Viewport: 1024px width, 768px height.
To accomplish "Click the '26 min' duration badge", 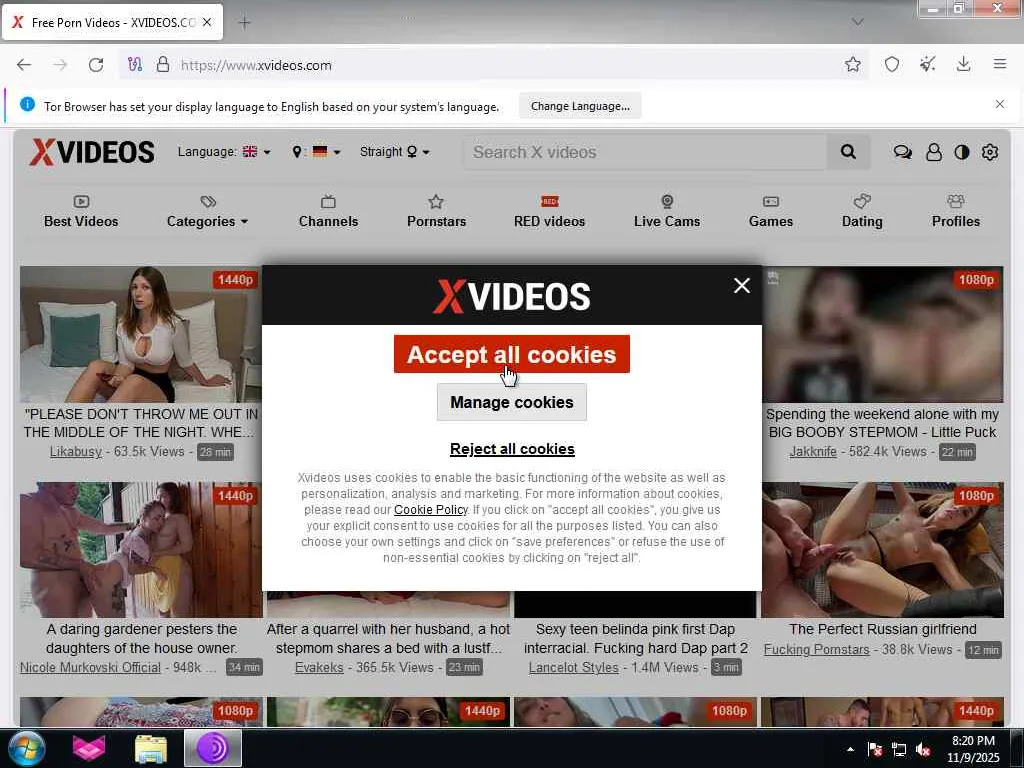I will pos(216,452).
